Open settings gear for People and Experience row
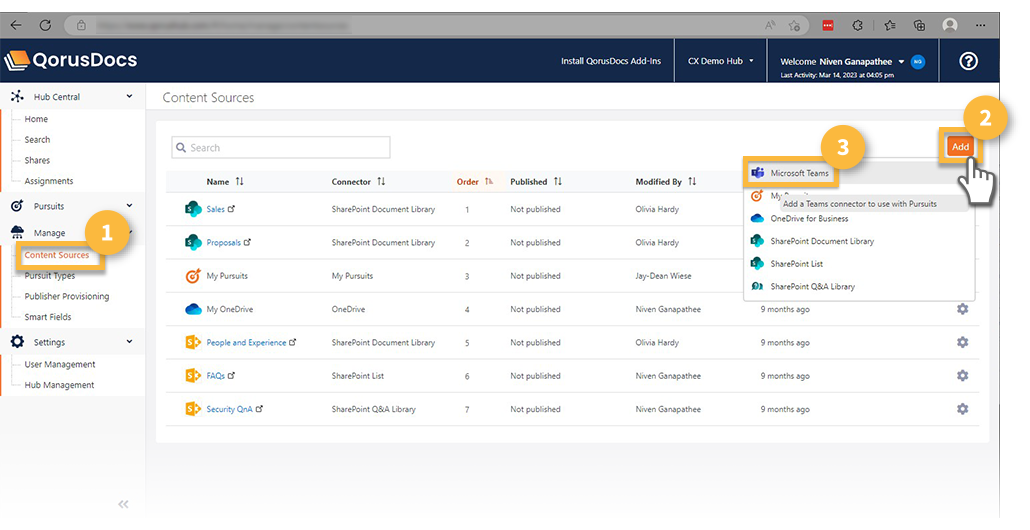 coord(962,342)
